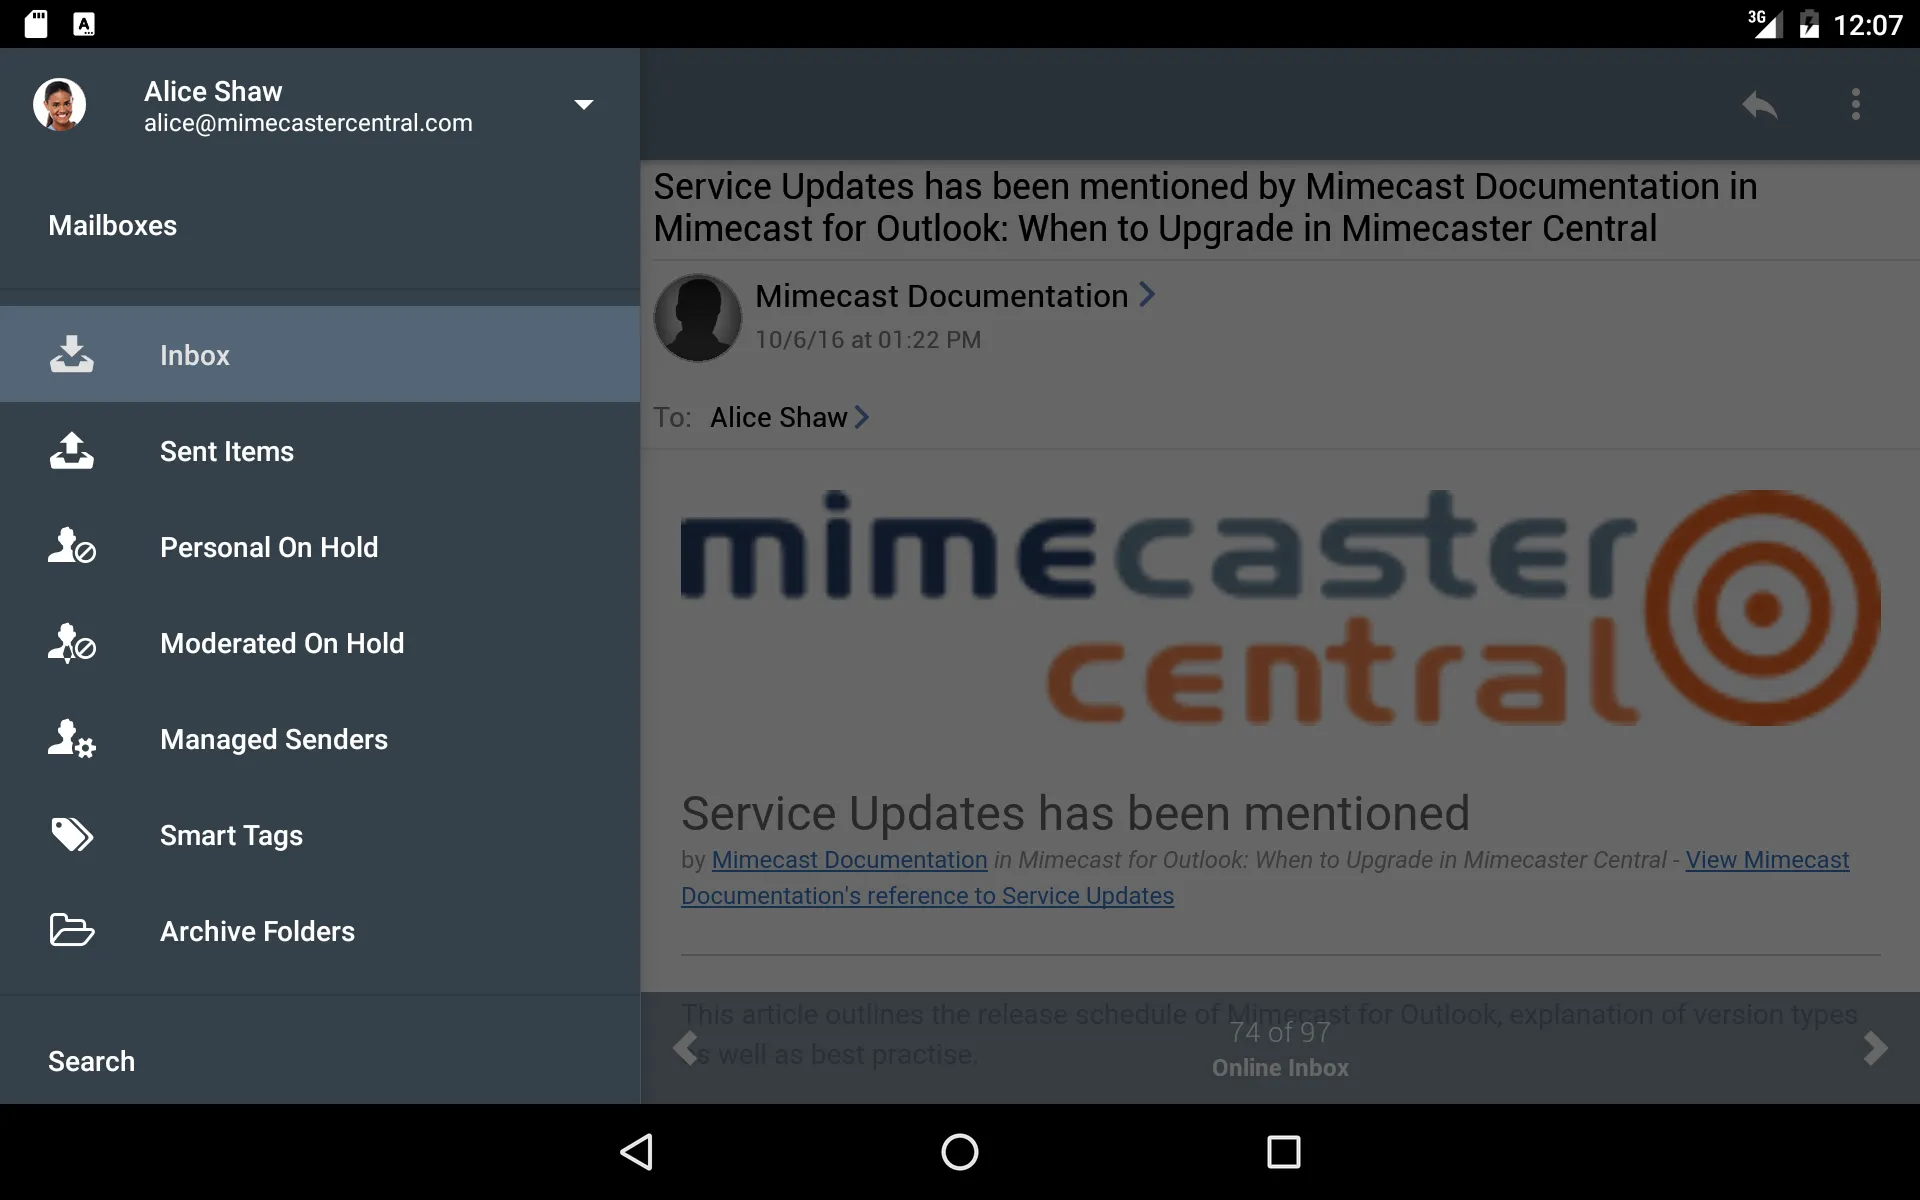Click the reply arrow icon

tap(1760, 104)
